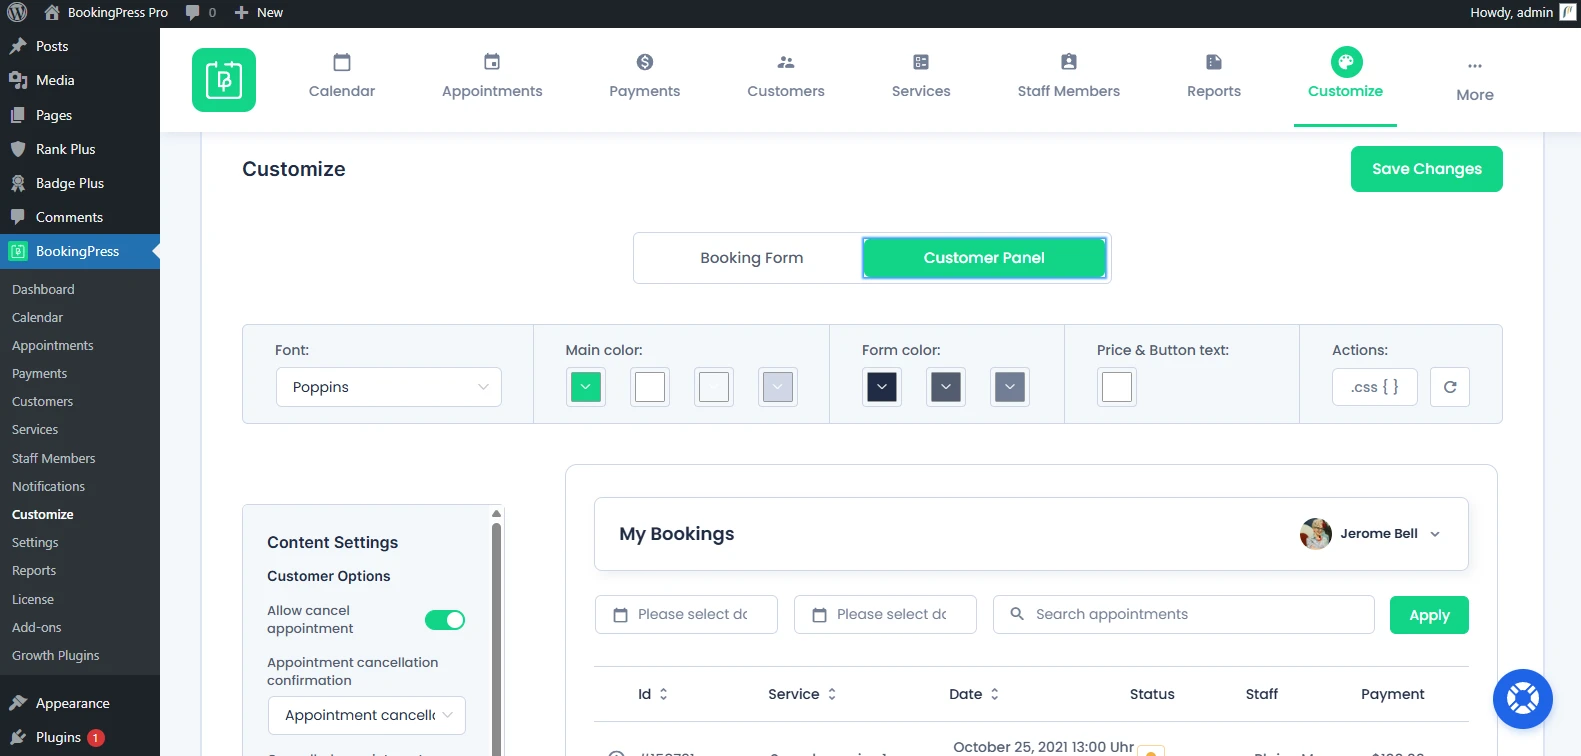Pick the second white main color swatch

650,387
